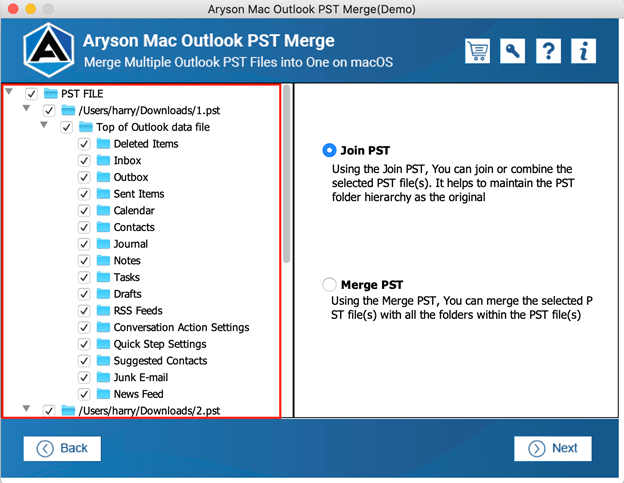Viewport: 624px width, 483px height.
Task: Click the Back button
Action: tap(62, 448)
